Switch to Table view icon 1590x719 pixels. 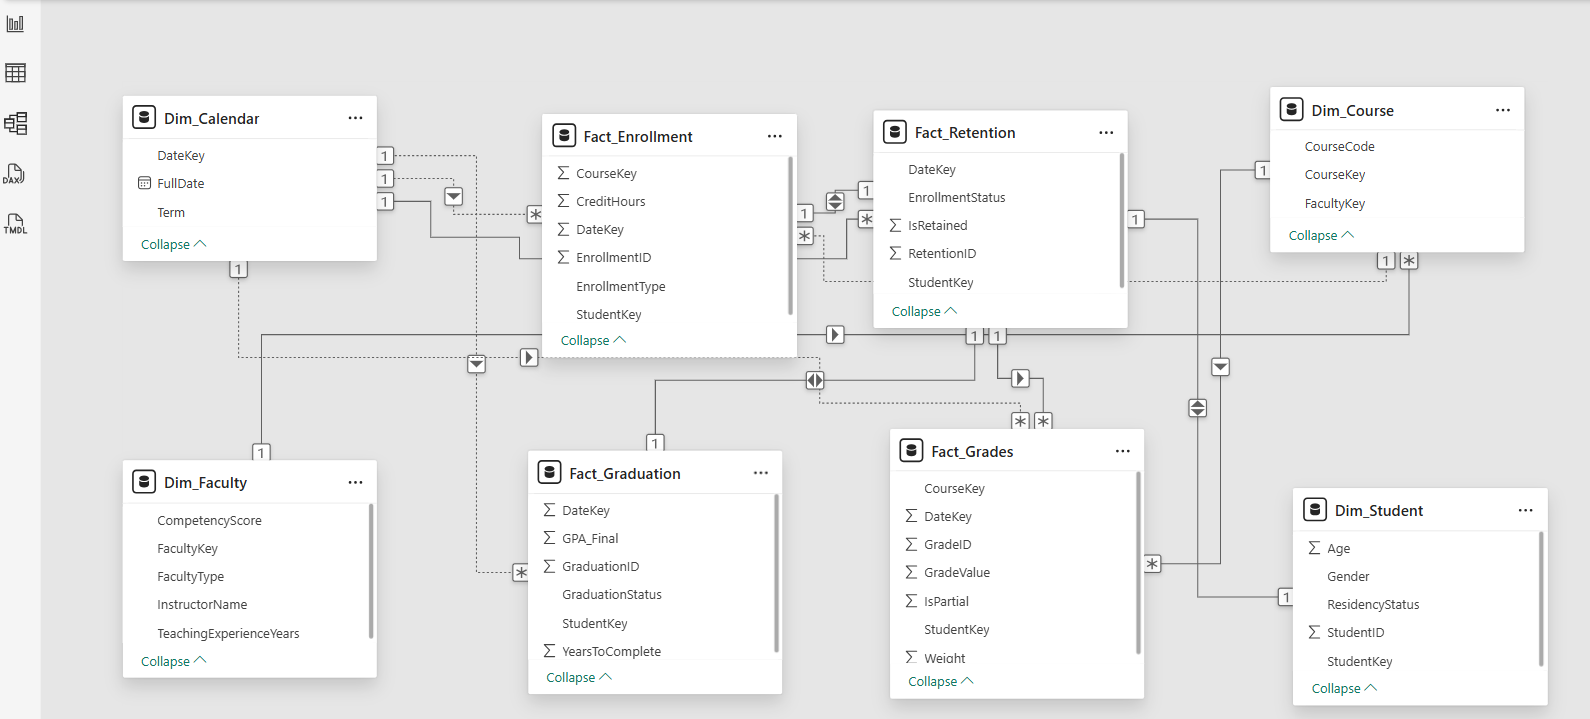(15, 73)
